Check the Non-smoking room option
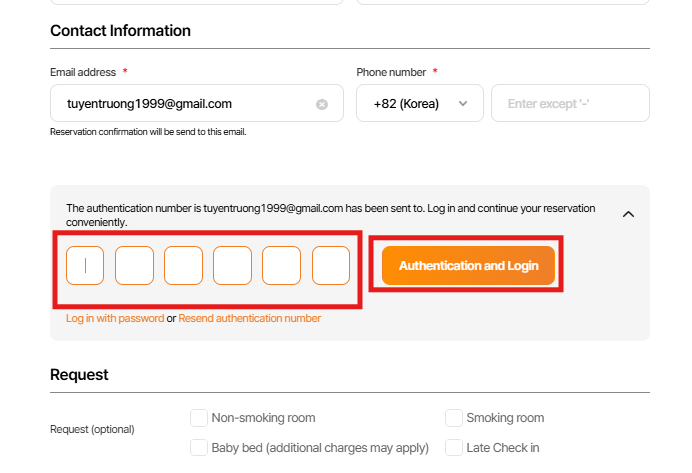The height and width of the screenshot is (473, 692). click(199, 418)
